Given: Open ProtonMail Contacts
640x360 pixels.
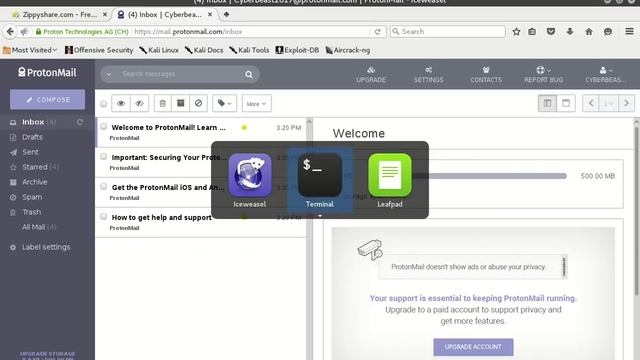Looking at the screenshot, I should coord(486,75).
